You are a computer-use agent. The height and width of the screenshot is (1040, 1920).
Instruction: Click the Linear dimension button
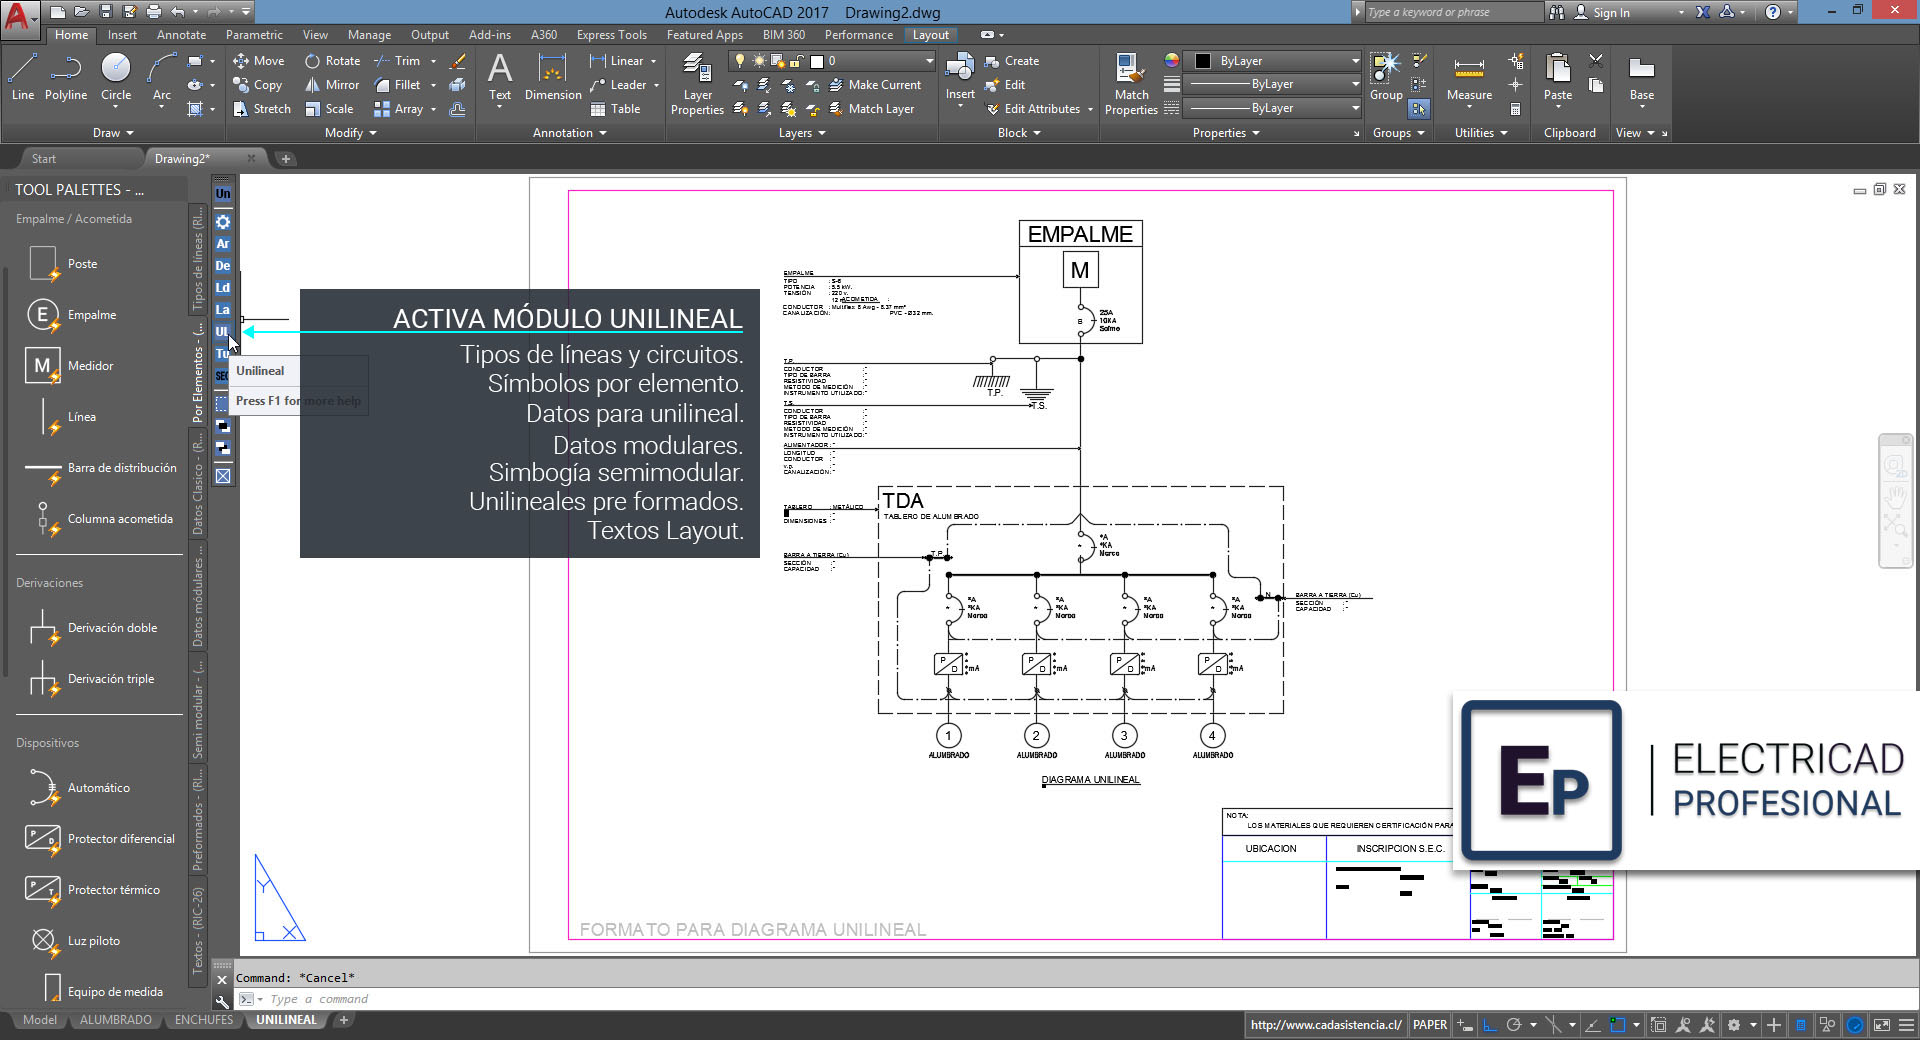point(617,61)
